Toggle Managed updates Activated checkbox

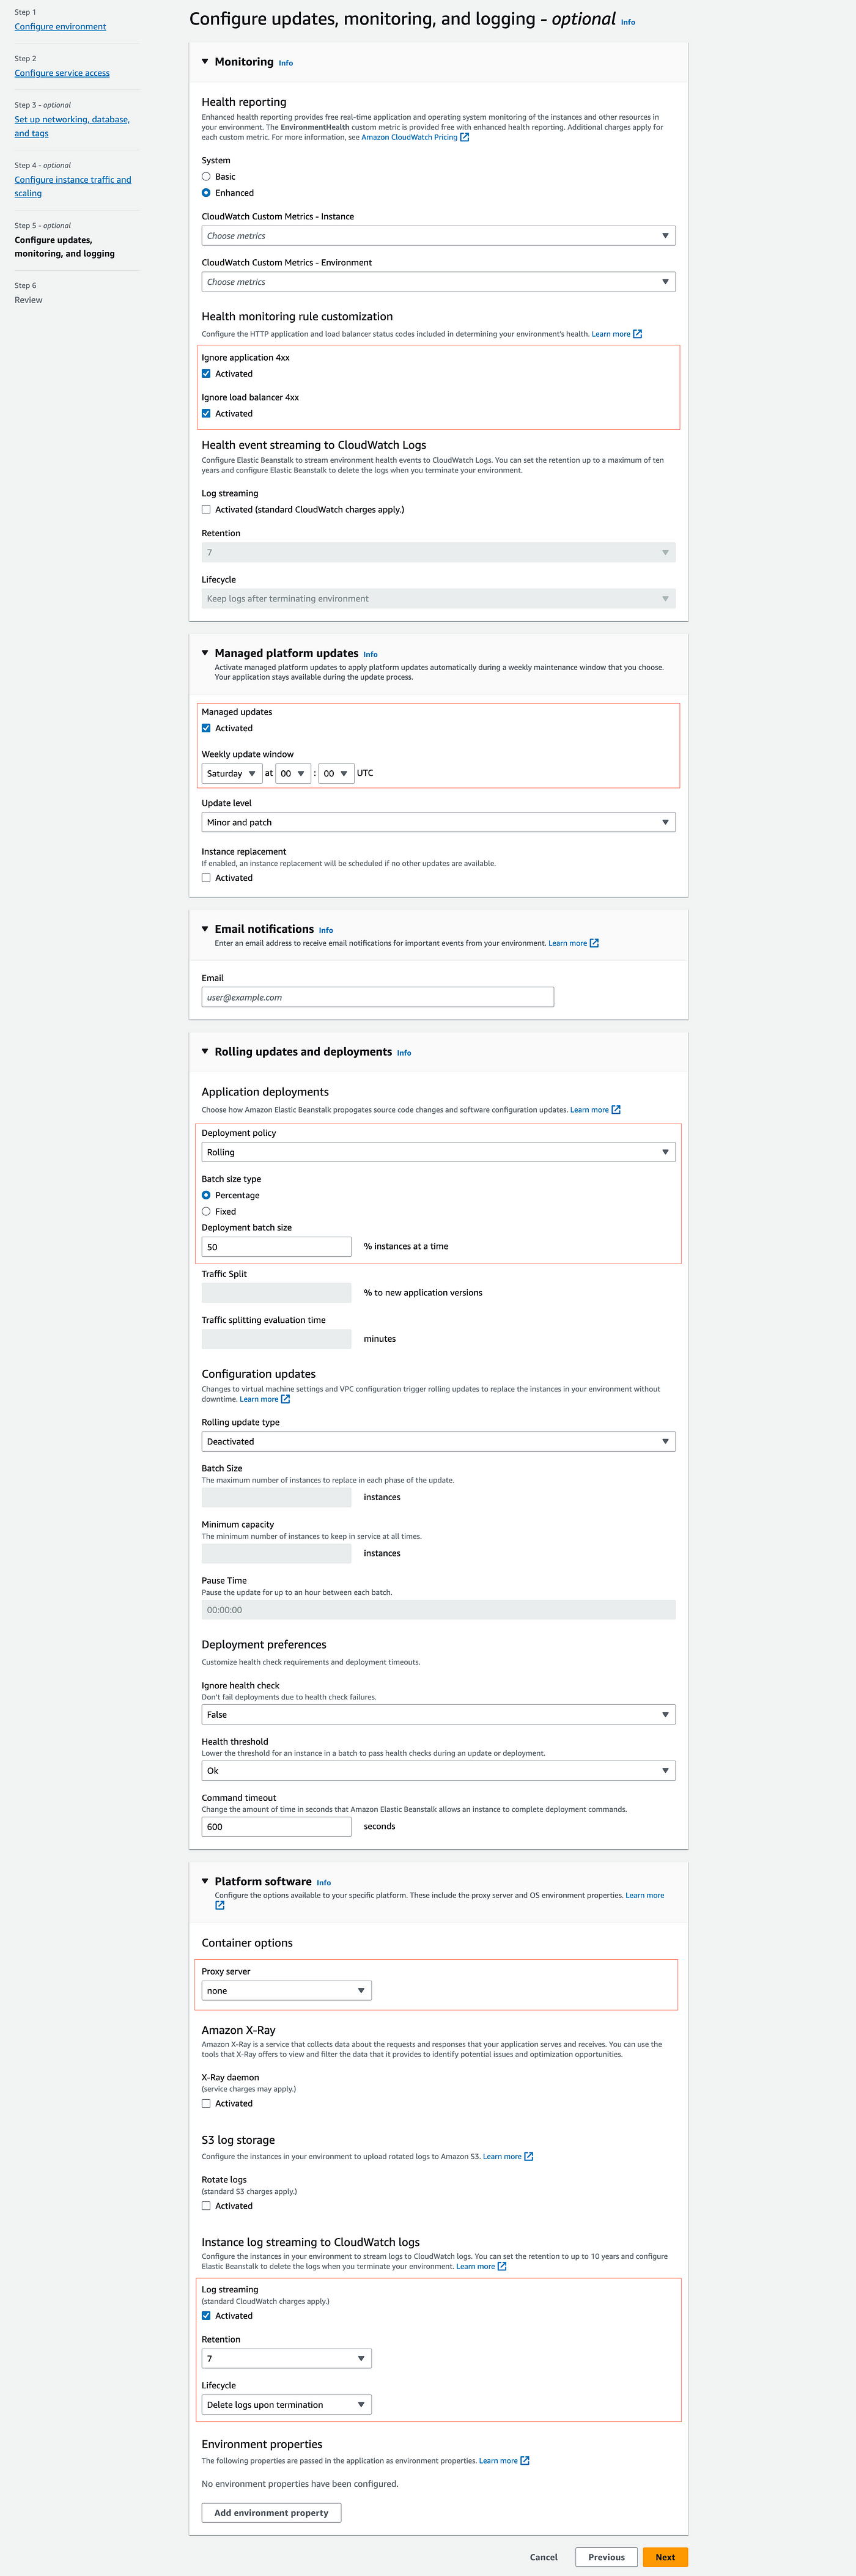click(x=206, y=728)
